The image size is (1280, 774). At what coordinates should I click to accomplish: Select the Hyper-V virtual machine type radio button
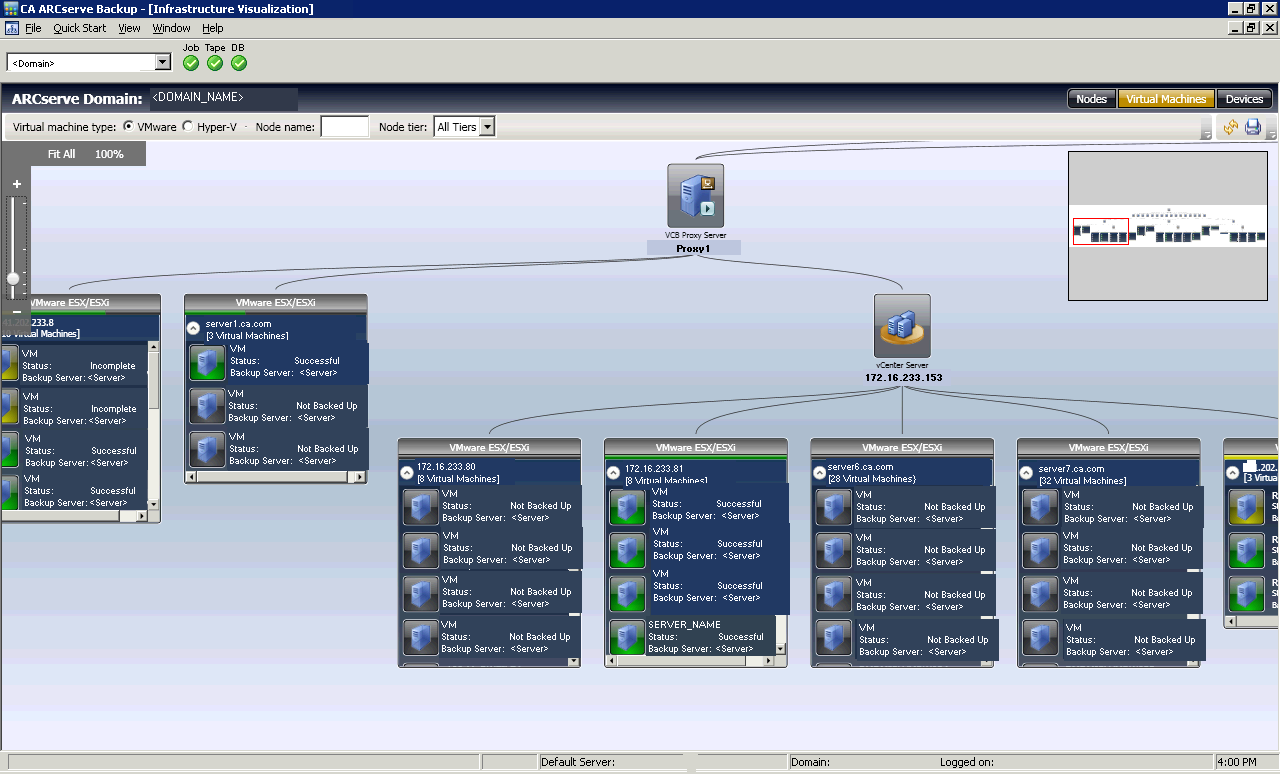[x=187, y=126]
